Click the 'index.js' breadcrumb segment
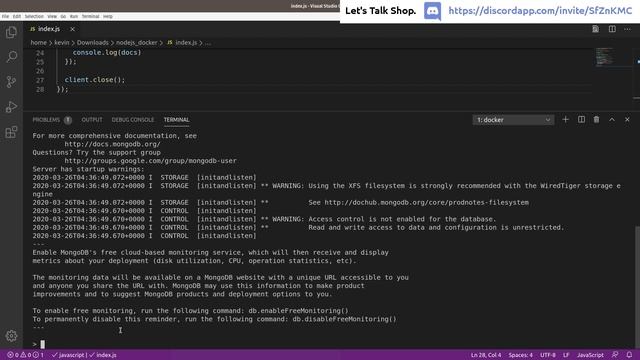This screenshot has height=360, width=640. 182,42
